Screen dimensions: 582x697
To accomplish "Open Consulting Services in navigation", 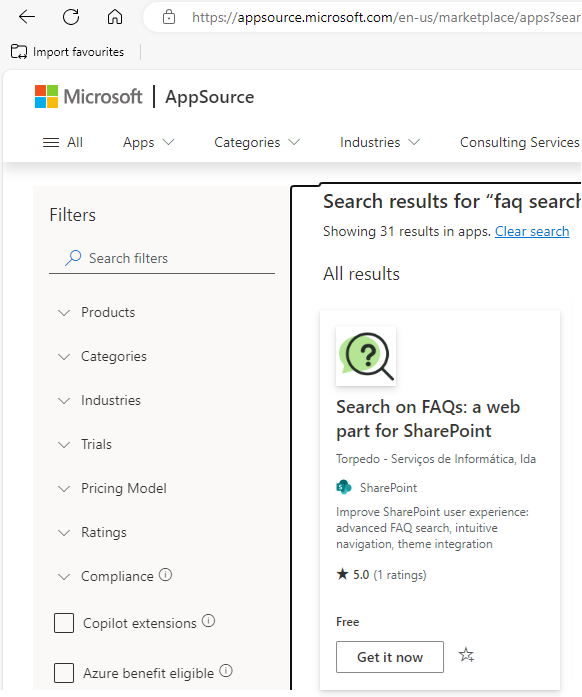I will tap(519, 142).
